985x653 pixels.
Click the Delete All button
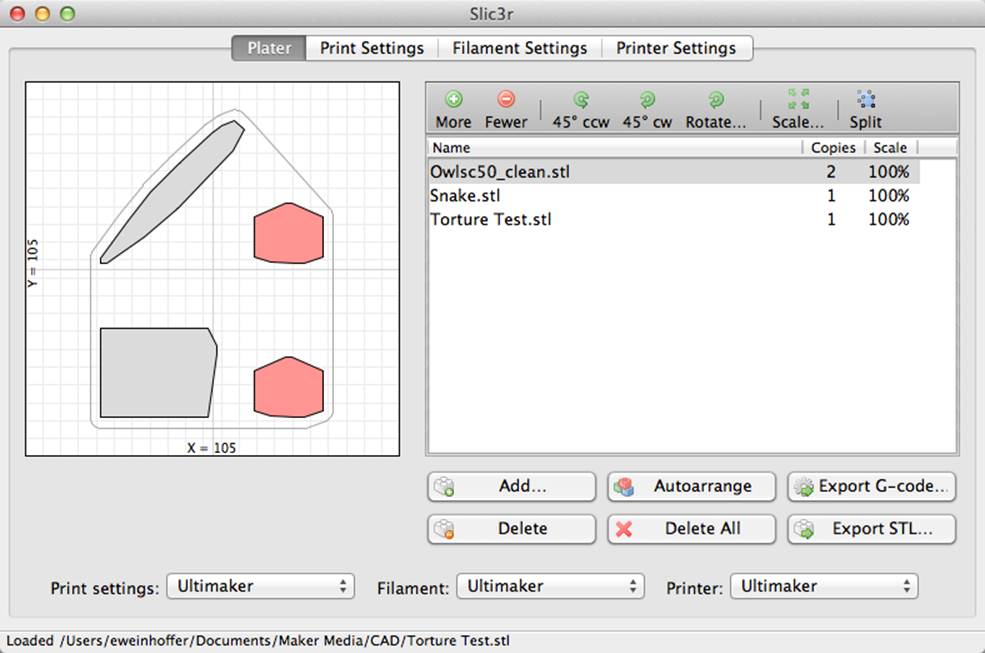tap(692, 529)
